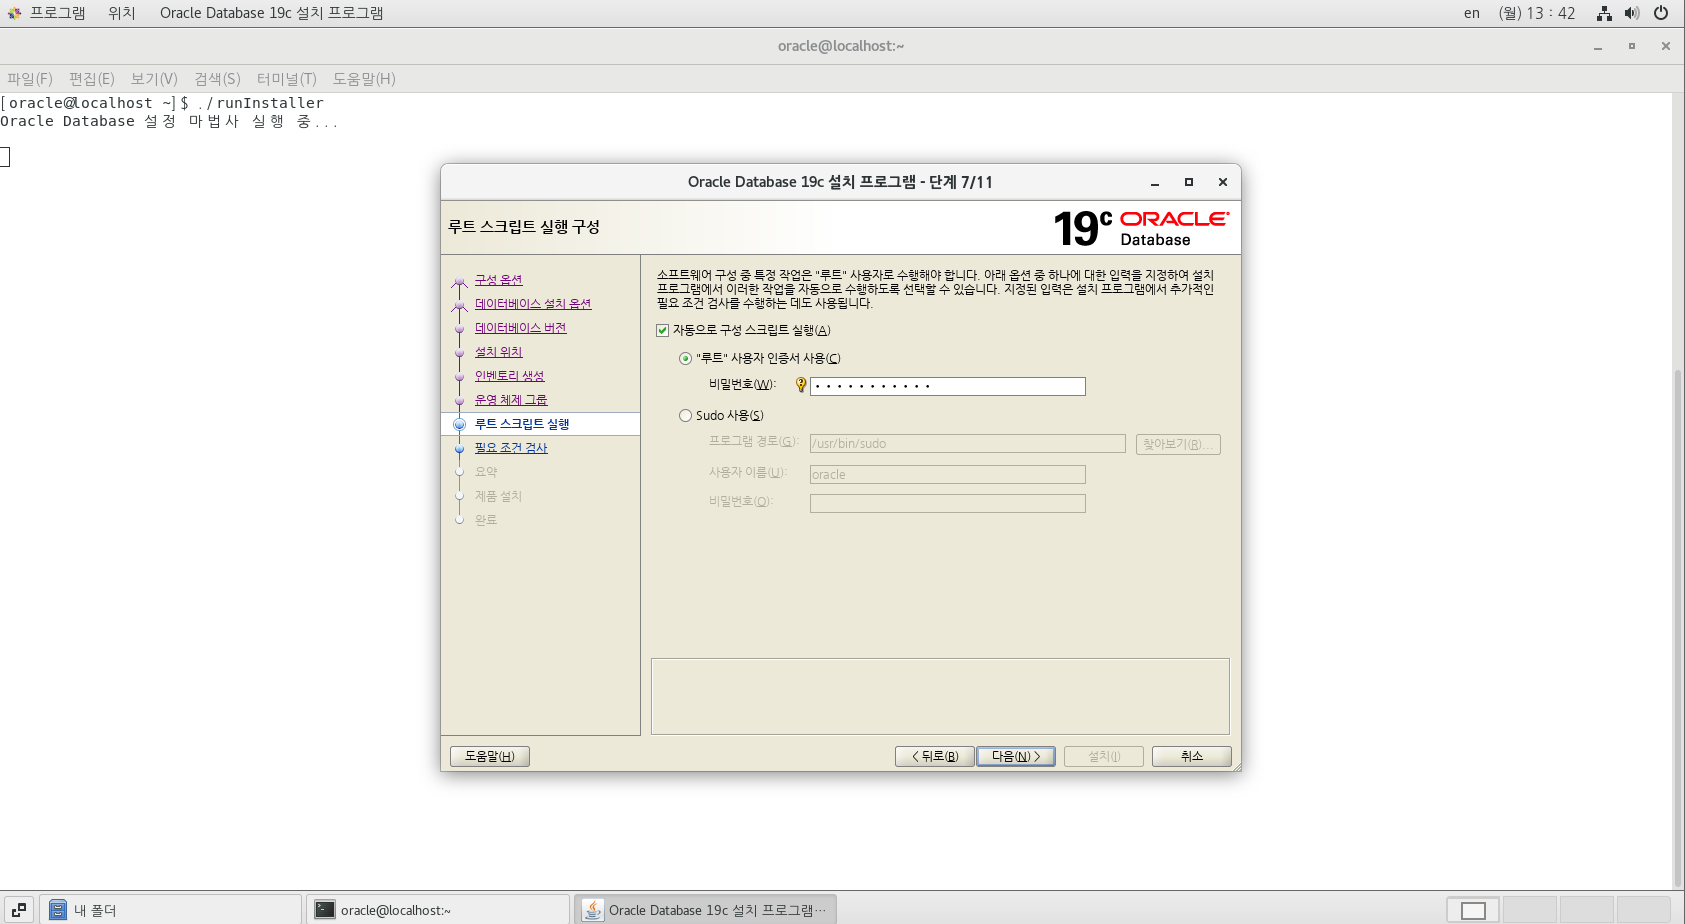Viewport: 1685px width, 924px height.
Task: Click the password hint lightbulb icon
Action: click(x=800, y=385)
